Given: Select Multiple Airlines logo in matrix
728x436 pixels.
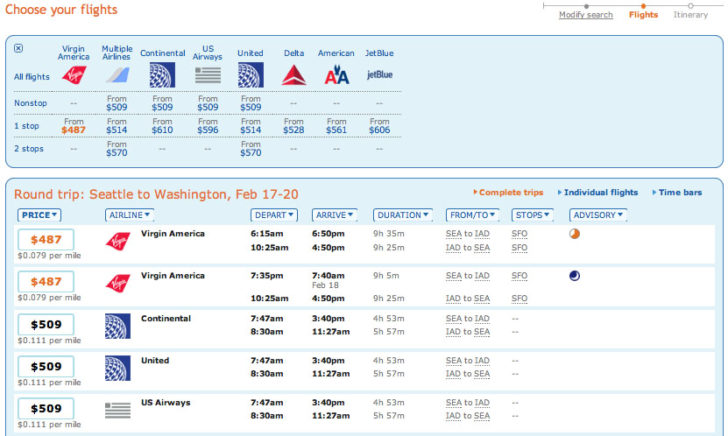Looking at the screenshot, I should [117, 75].
